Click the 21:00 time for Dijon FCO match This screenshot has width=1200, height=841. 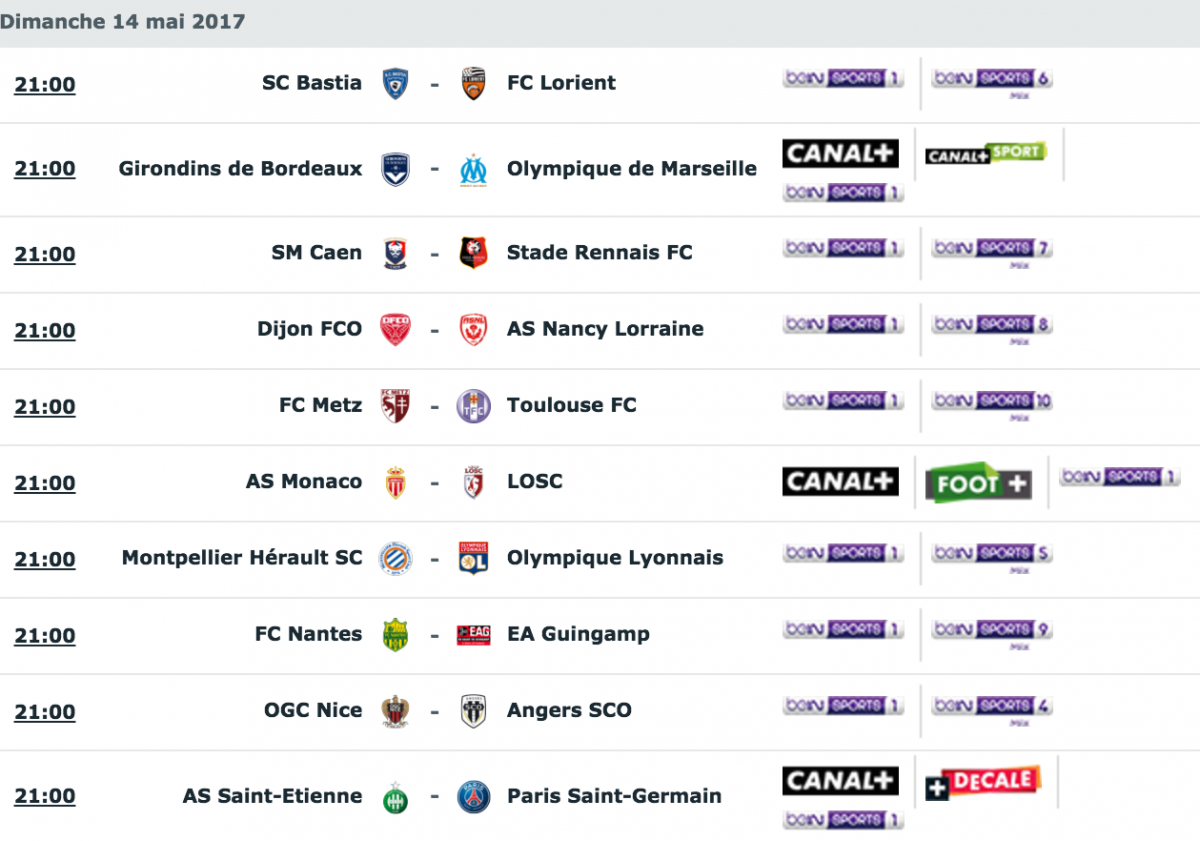click(x=45, y=331)
